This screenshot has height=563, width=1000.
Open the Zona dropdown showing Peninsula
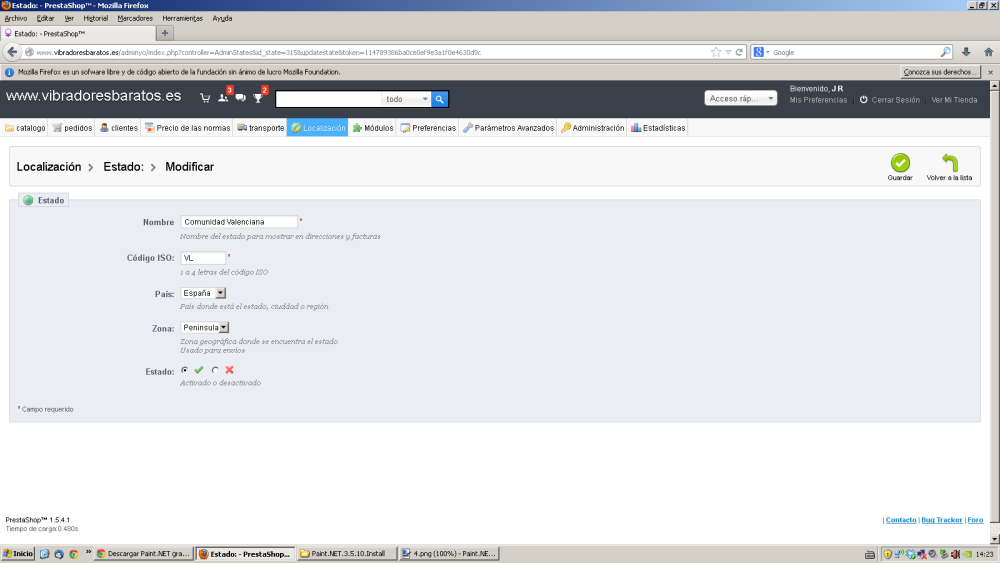coord(205,328)
